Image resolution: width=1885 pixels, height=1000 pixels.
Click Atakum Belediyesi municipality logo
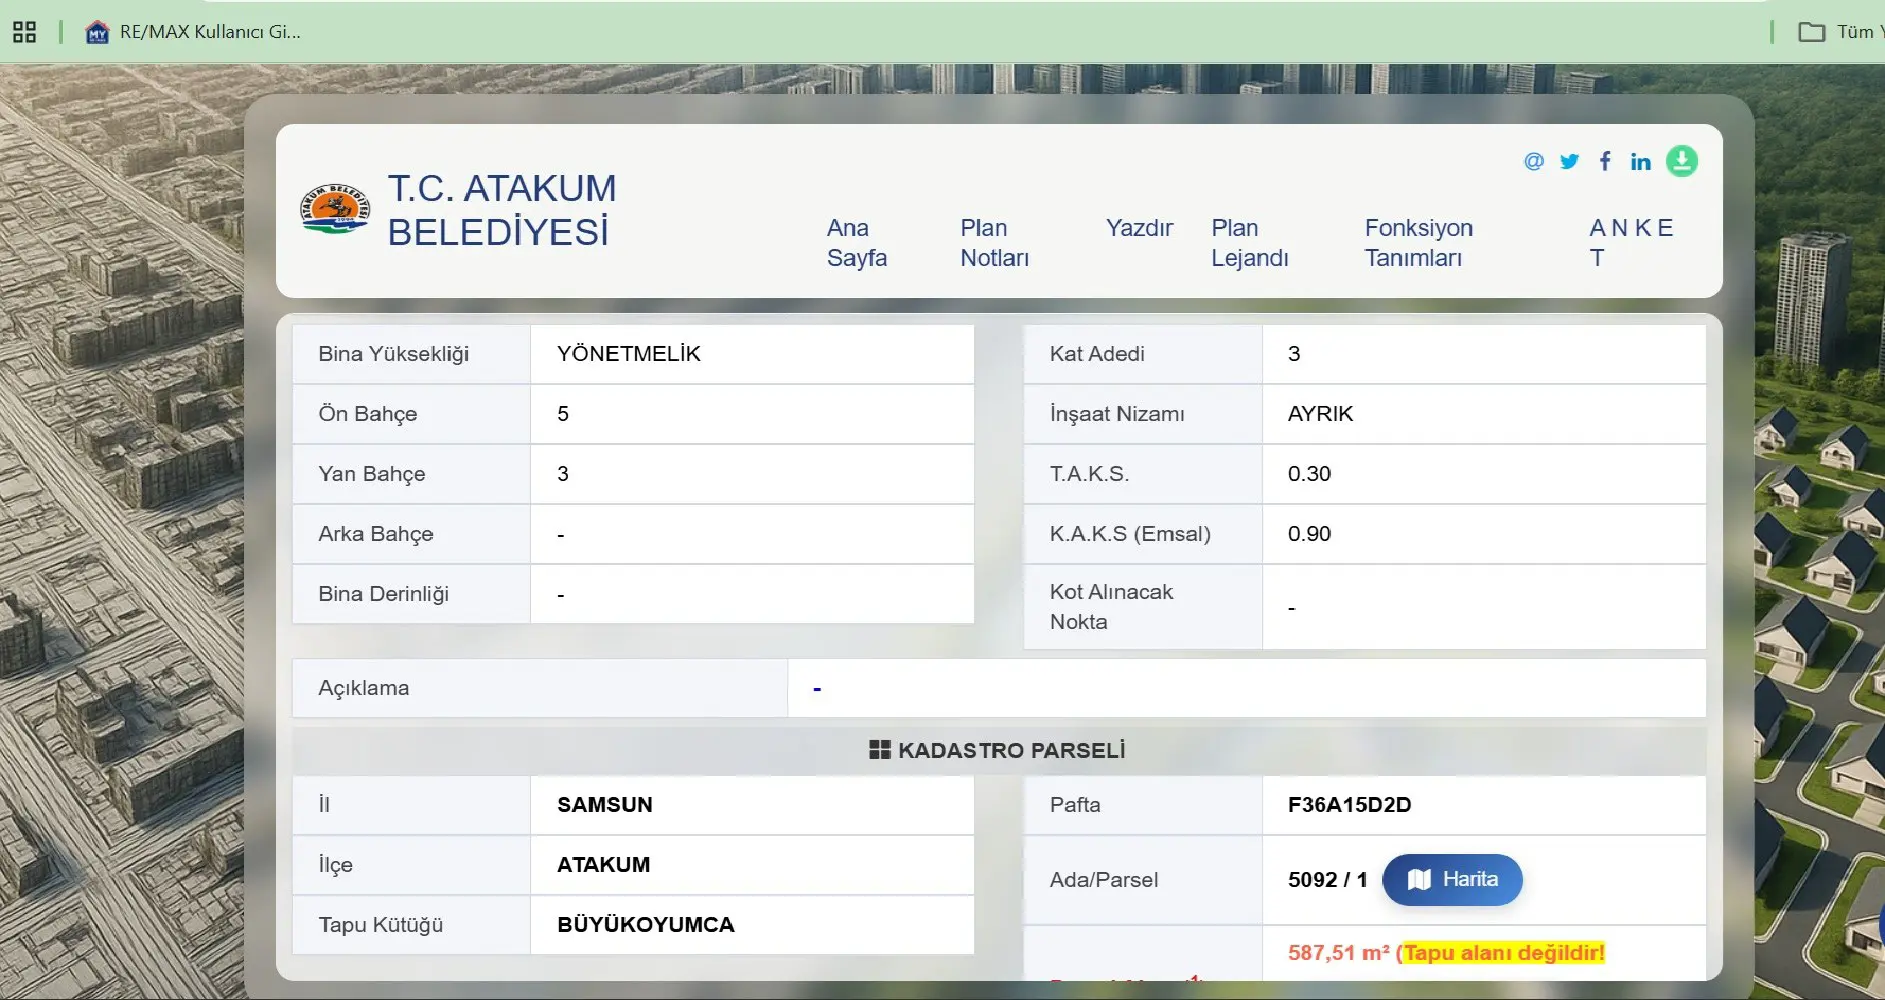(x=335, y=210)
